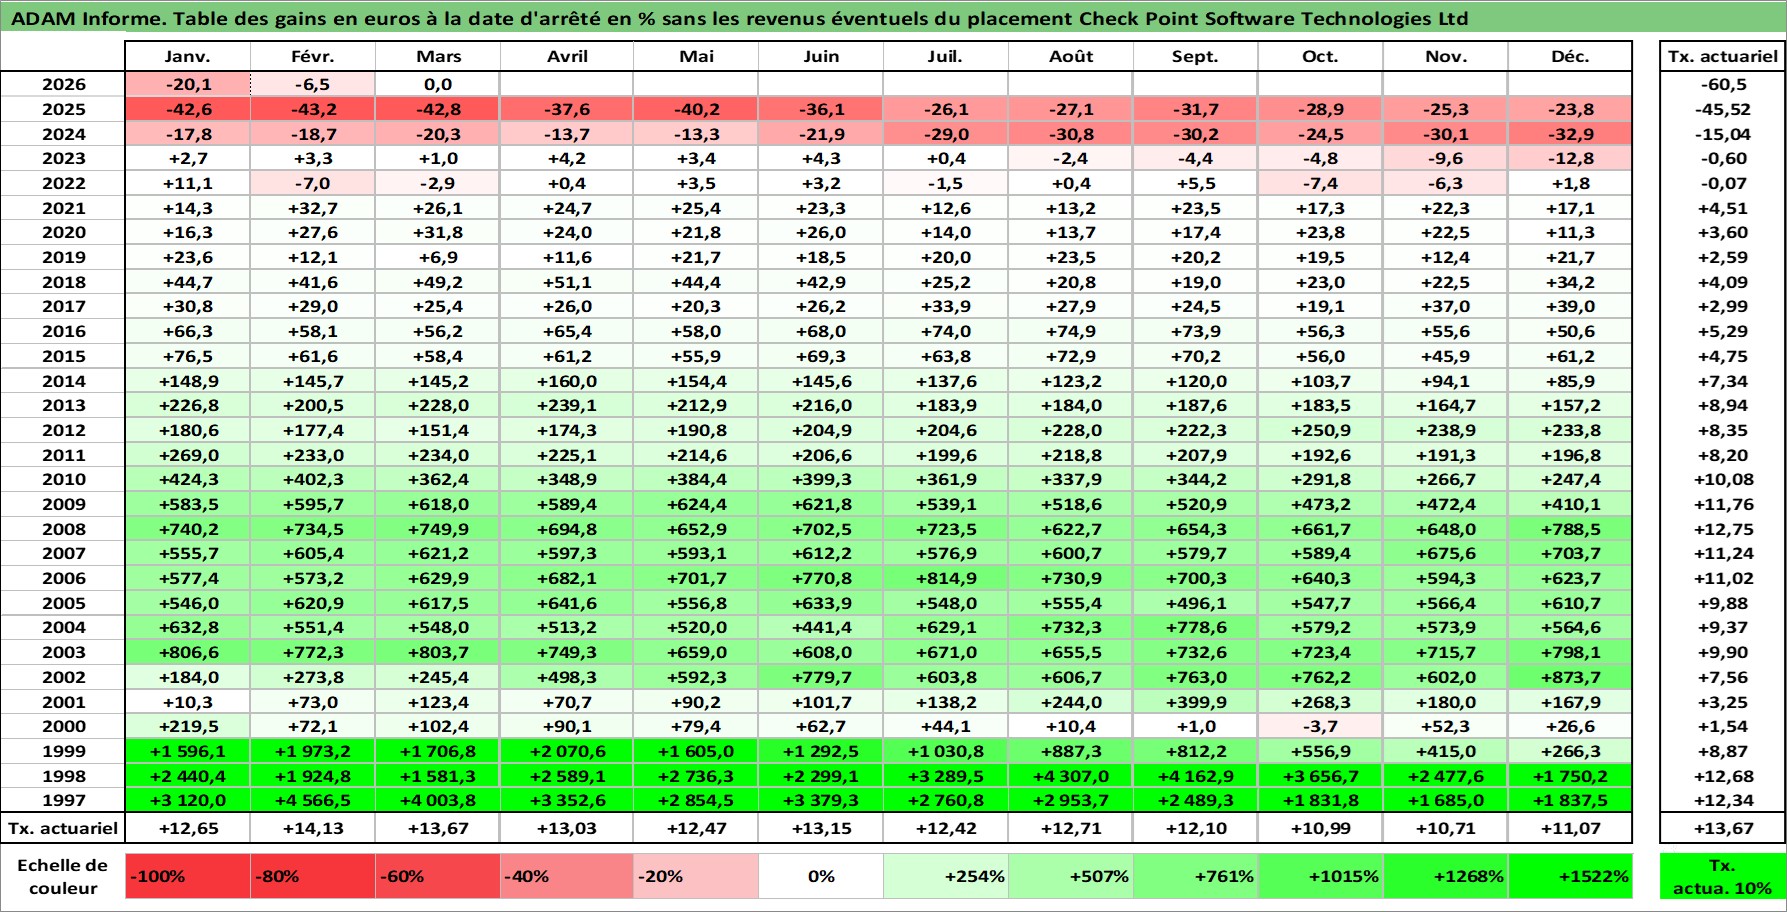1787x912 pixels.
Task: Click cell +269,0 for January 2011
Action: click(x=188, y=455)
